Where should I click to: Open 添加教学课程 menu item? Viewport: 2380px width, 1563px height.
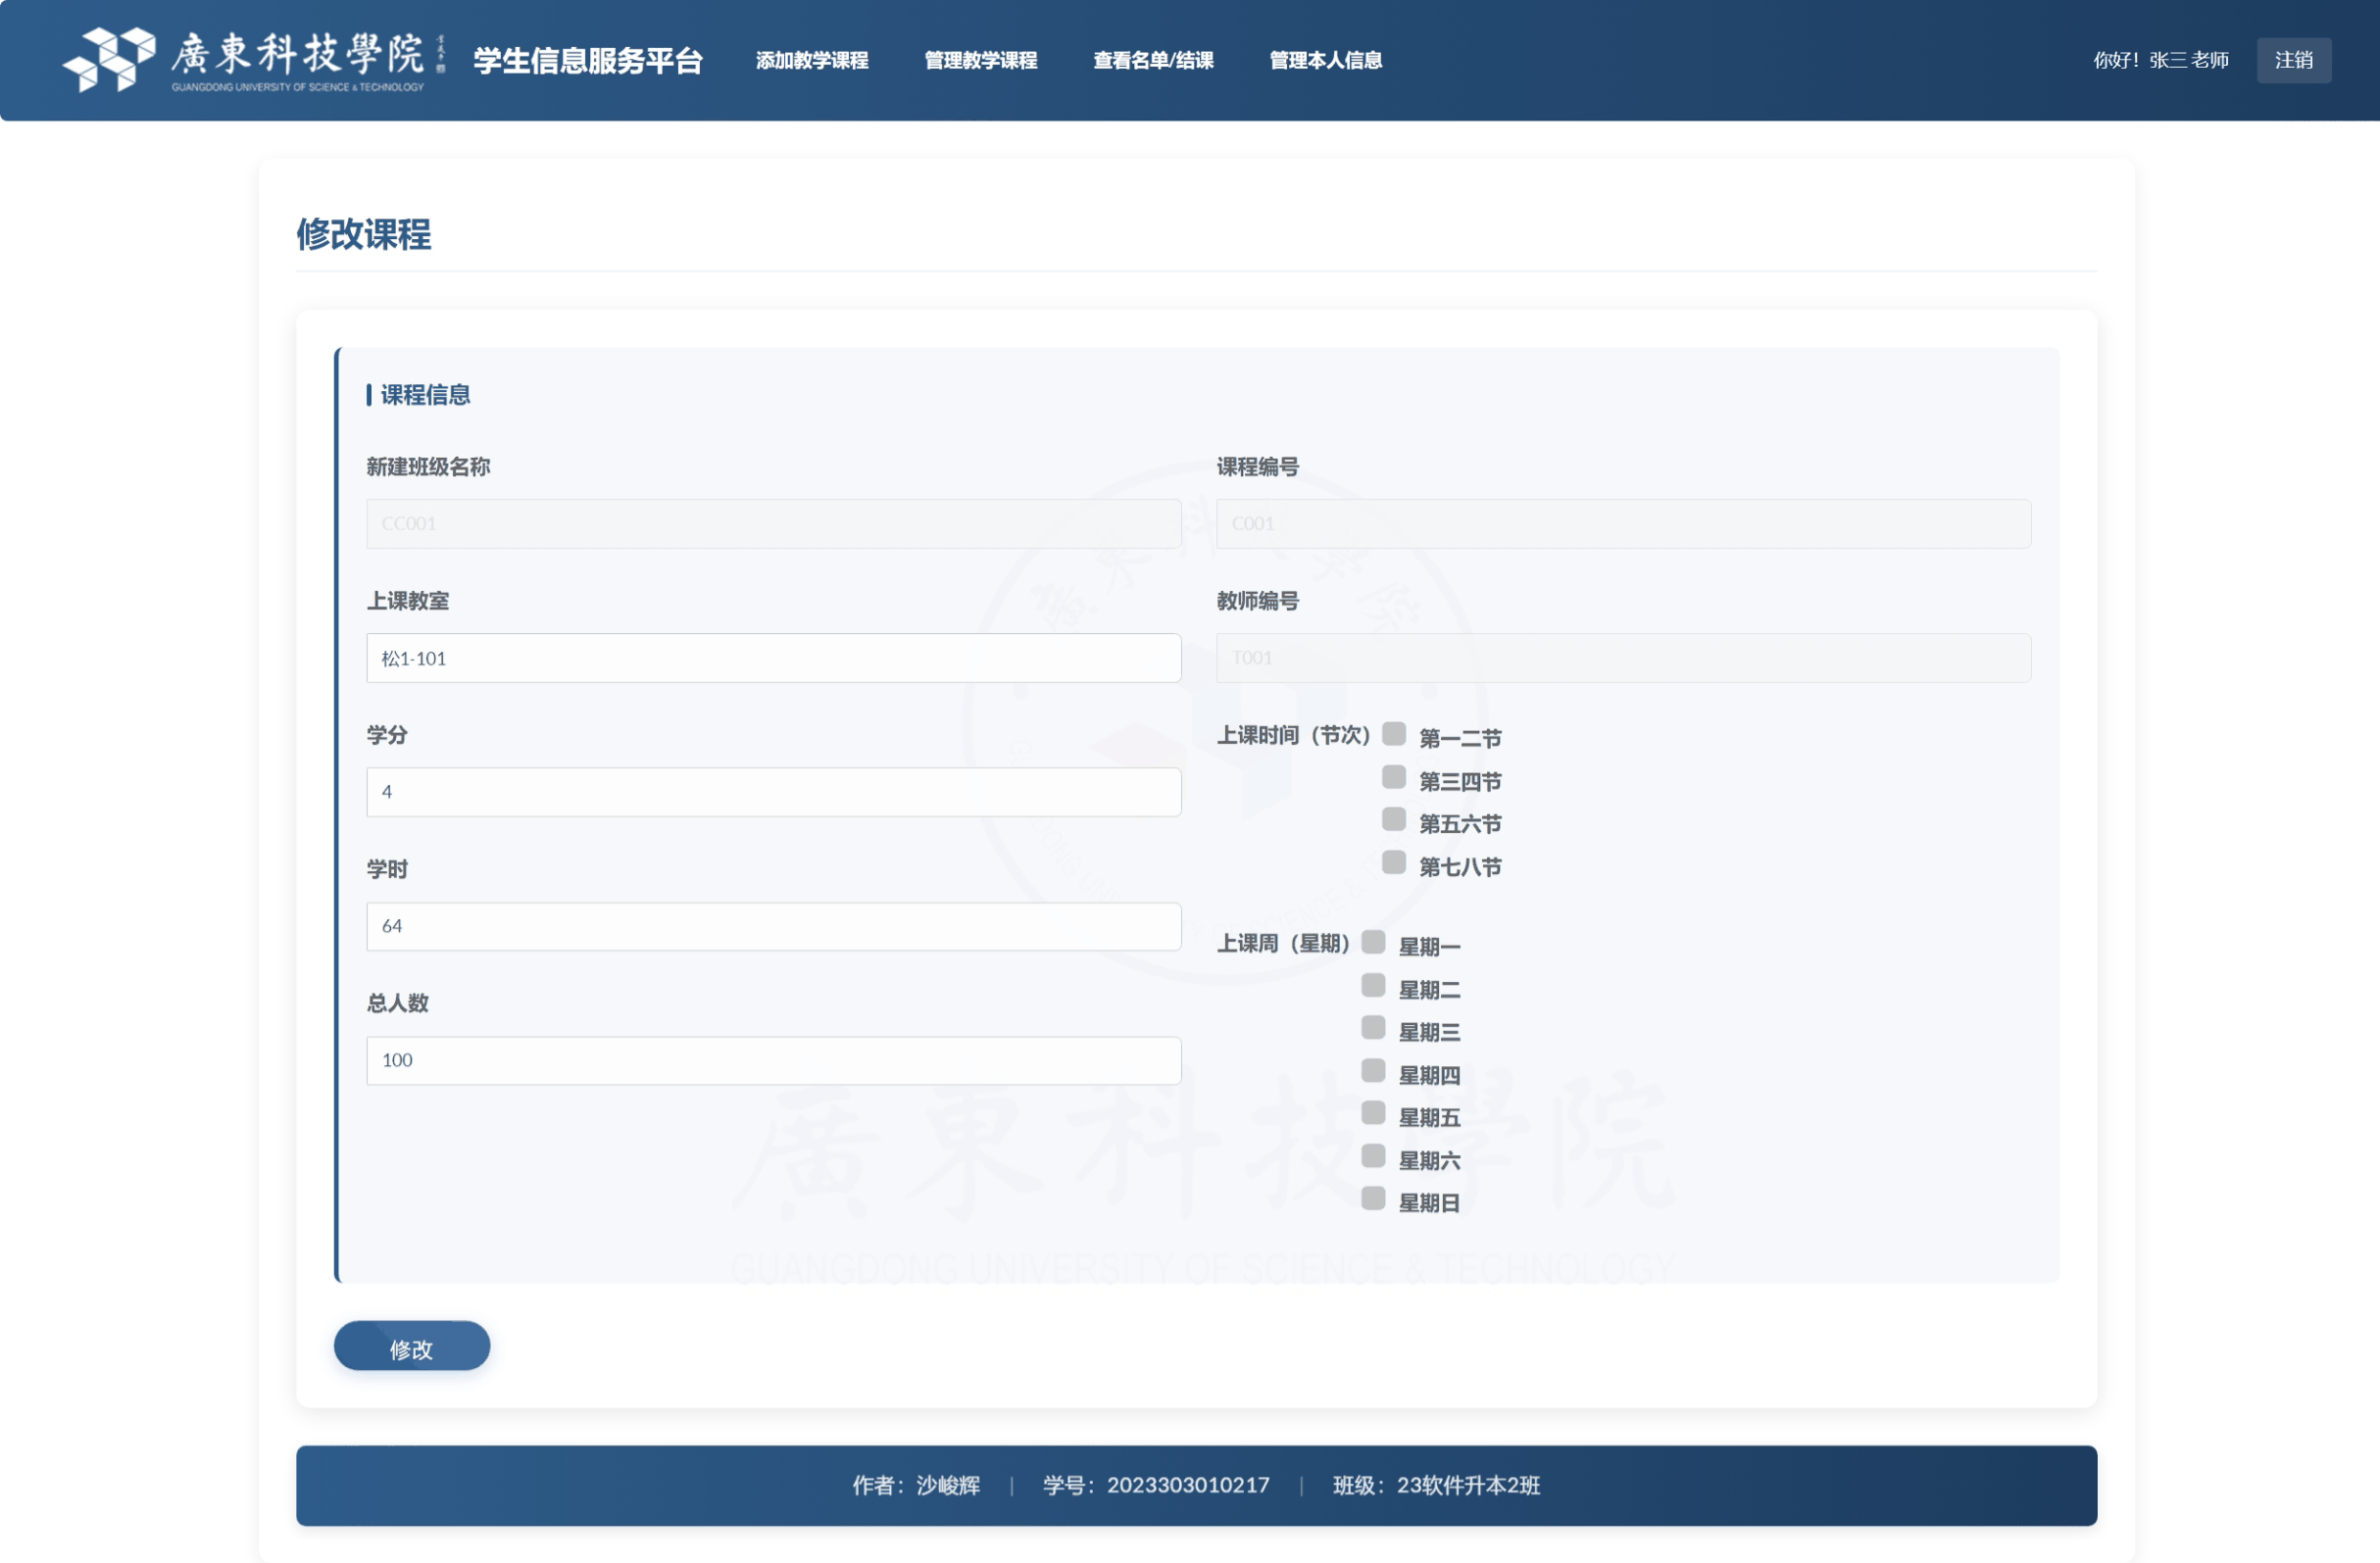point(811,60)
